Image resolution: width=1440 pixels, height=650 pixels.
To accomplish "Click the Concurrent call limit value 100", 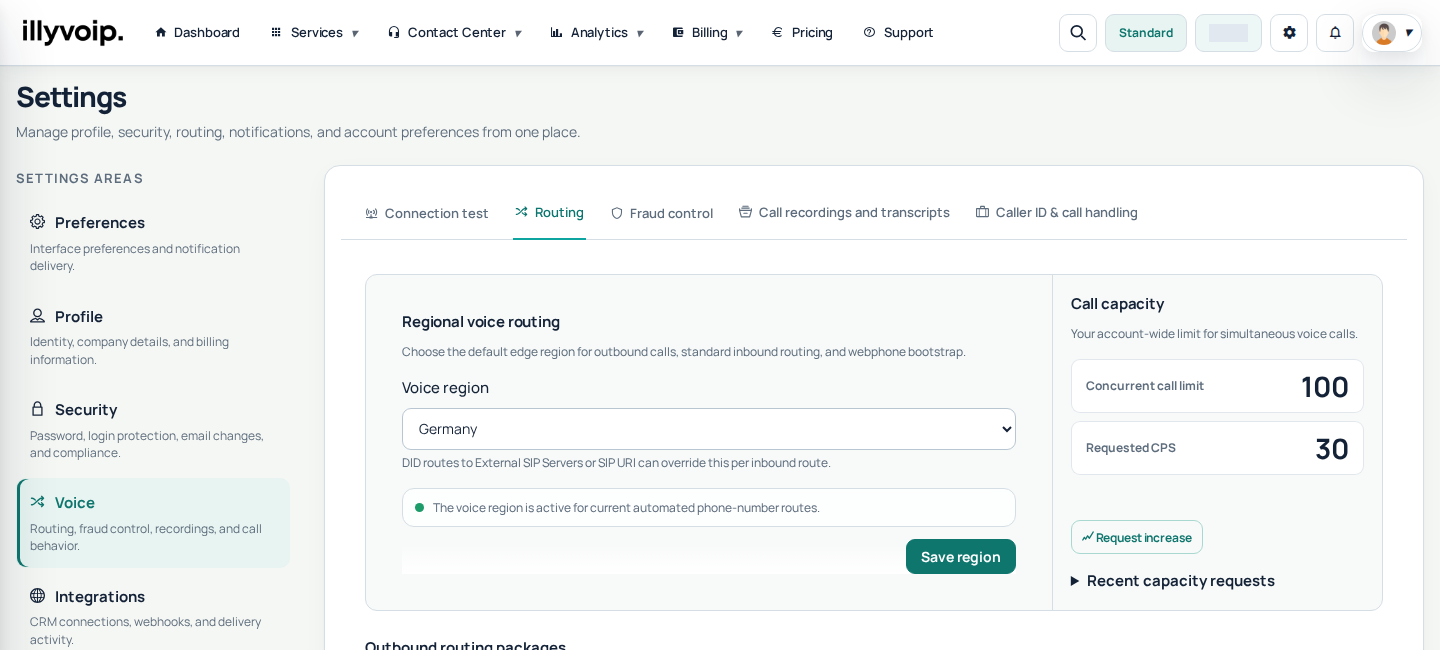I will coord(1325,386).
